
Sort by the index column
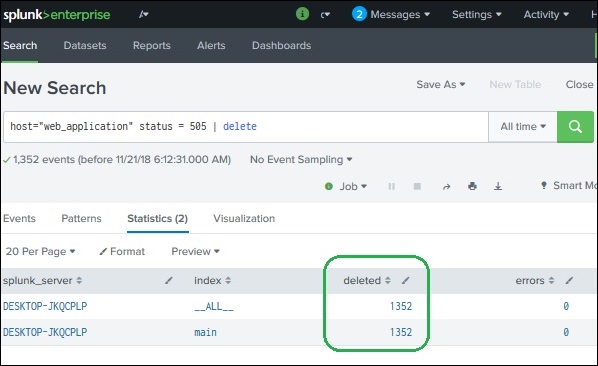point(212,281)
